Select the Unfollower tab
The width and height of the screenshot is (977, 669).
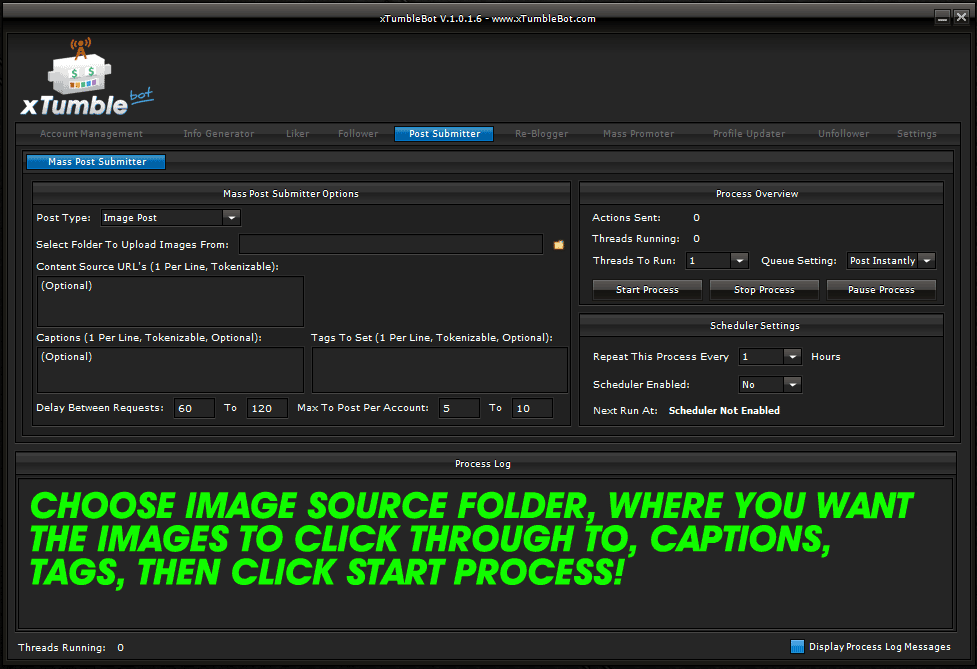click(x=843, y=134)
